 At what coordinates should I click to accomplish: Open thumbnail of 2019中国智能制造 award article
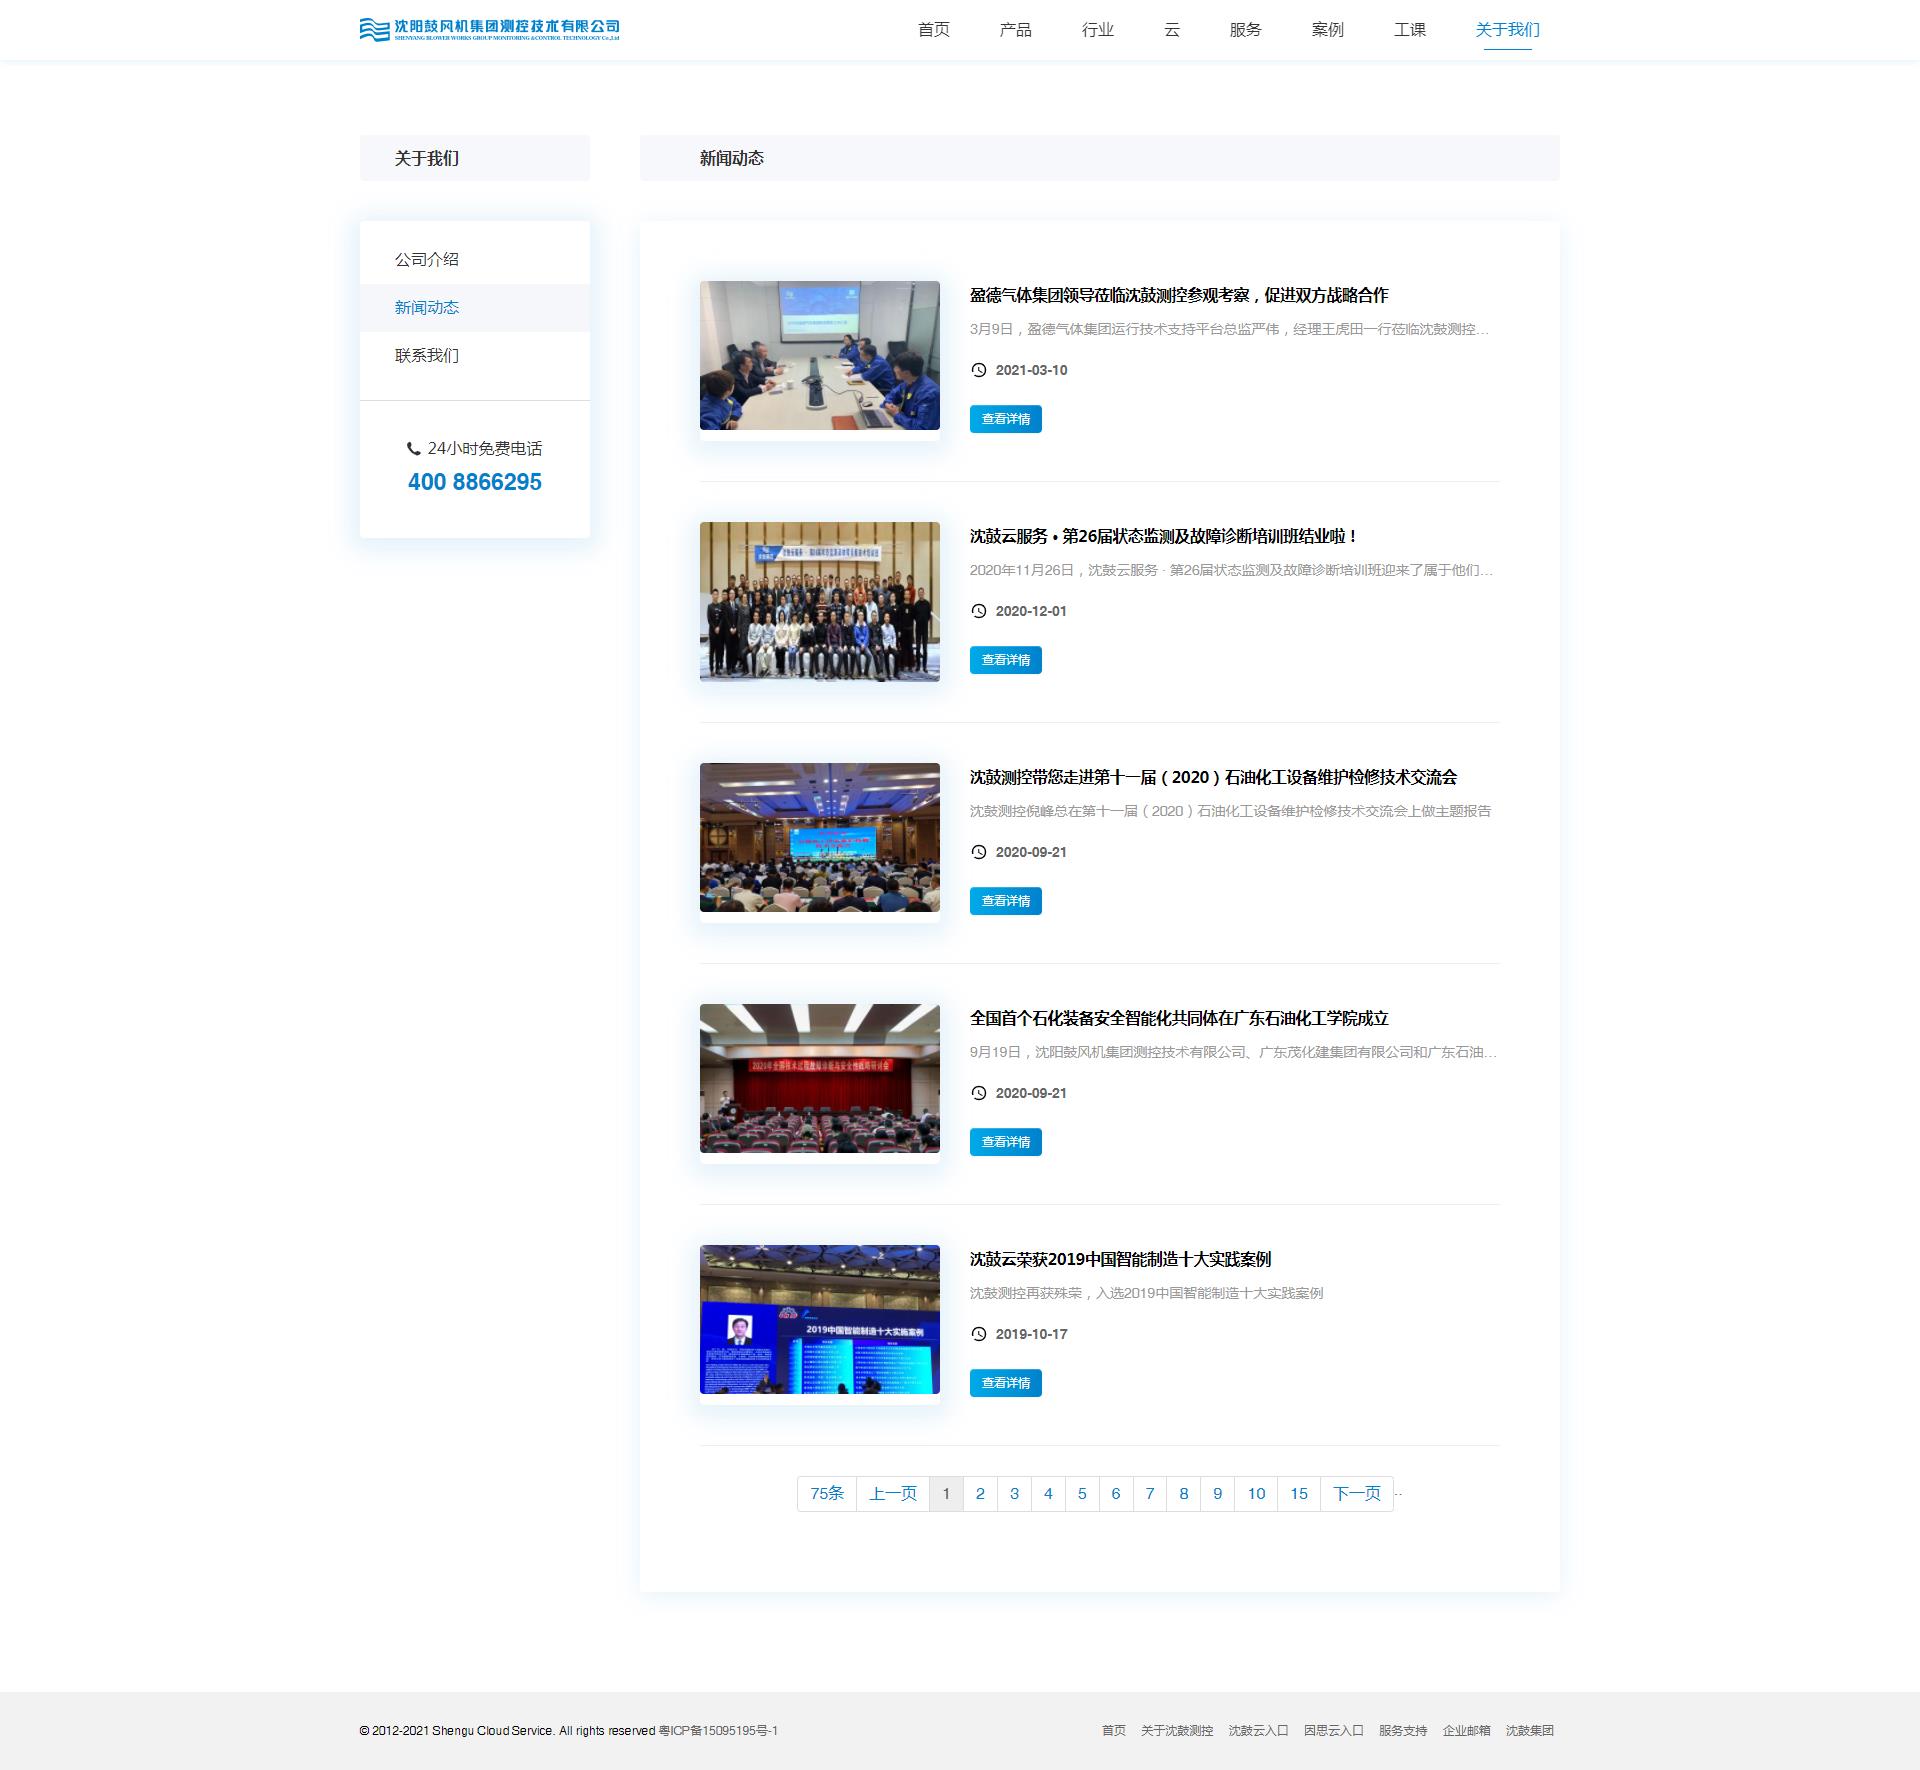click(x=820, y=1320)
